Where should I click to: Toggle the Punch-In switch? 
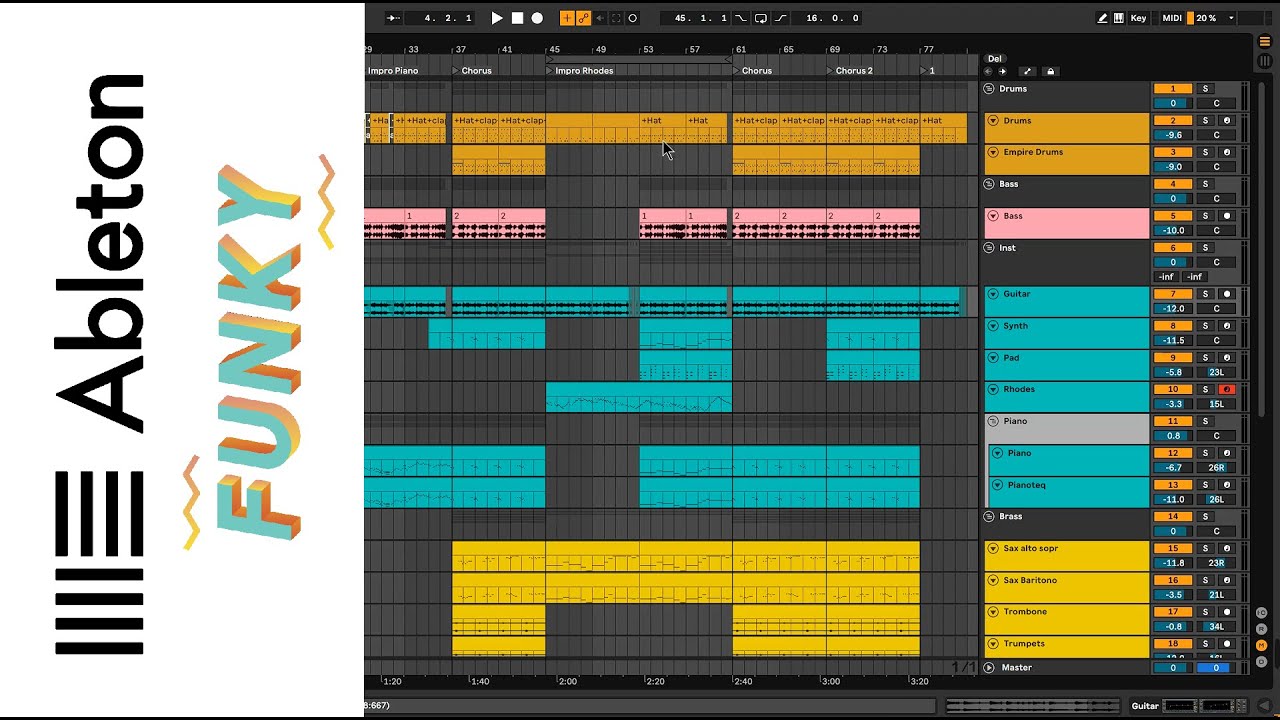pyautogui.click(x=741, y=18)
